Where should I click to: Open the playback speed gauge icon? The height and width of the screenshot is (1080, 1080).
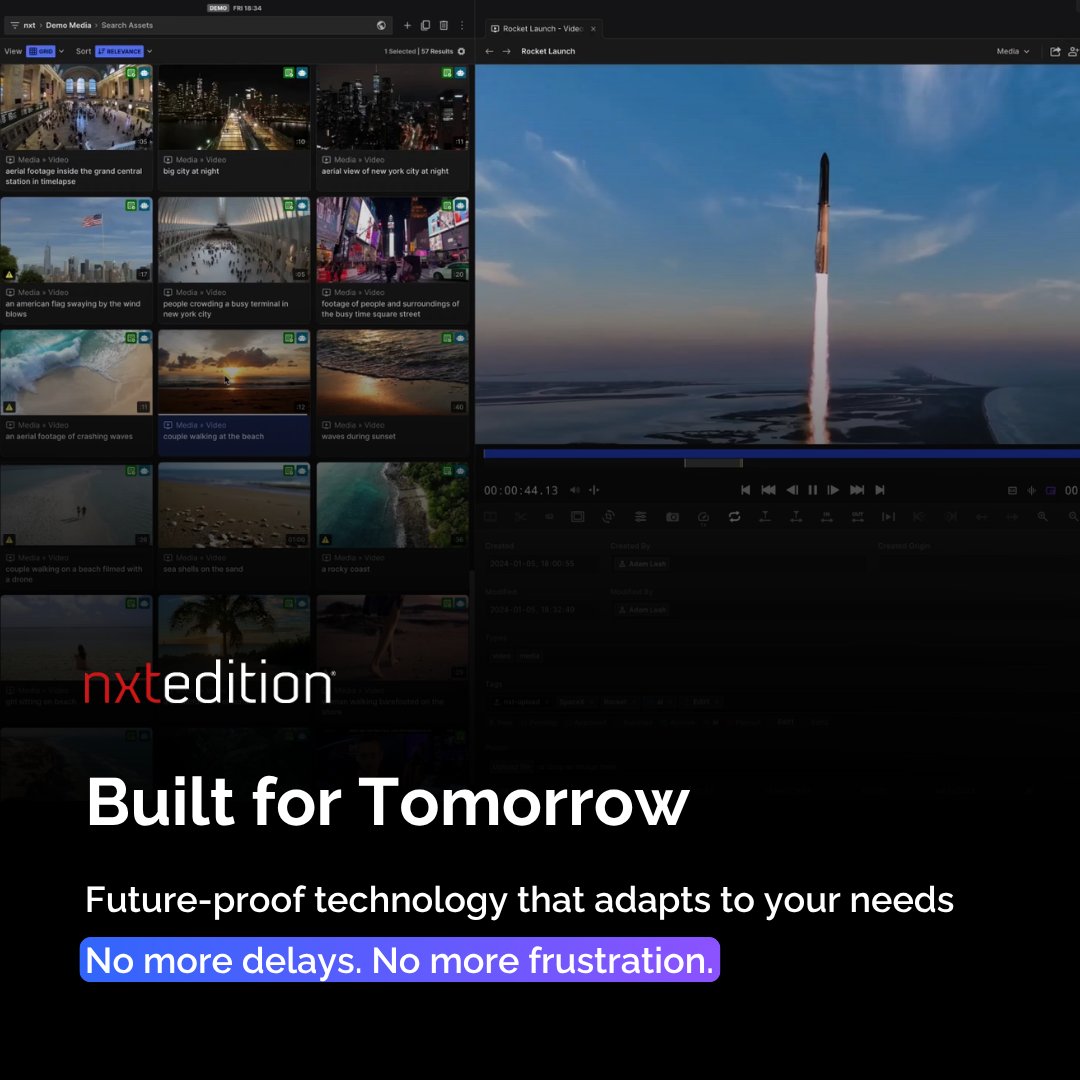pyautogui.click(x=703, y=517)
